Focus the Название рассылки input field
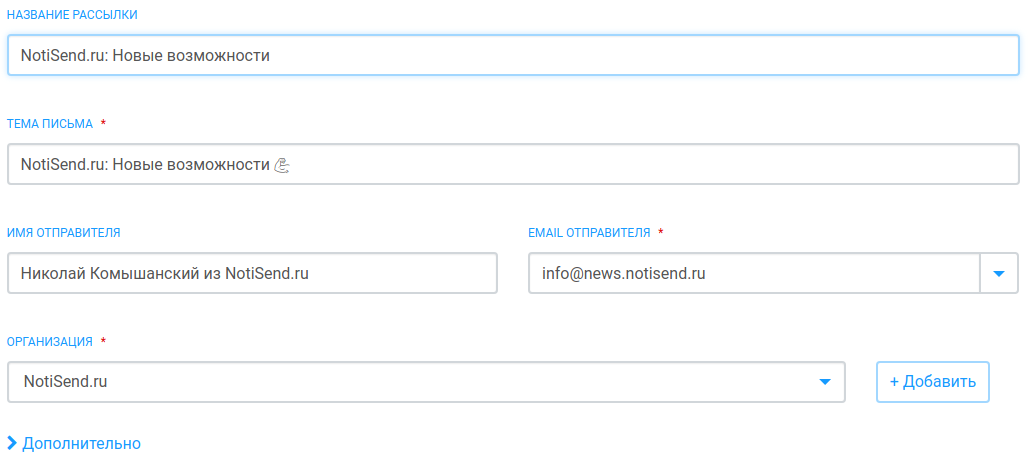Screen dimensions: 1031x465 click(x=513, y=55)
